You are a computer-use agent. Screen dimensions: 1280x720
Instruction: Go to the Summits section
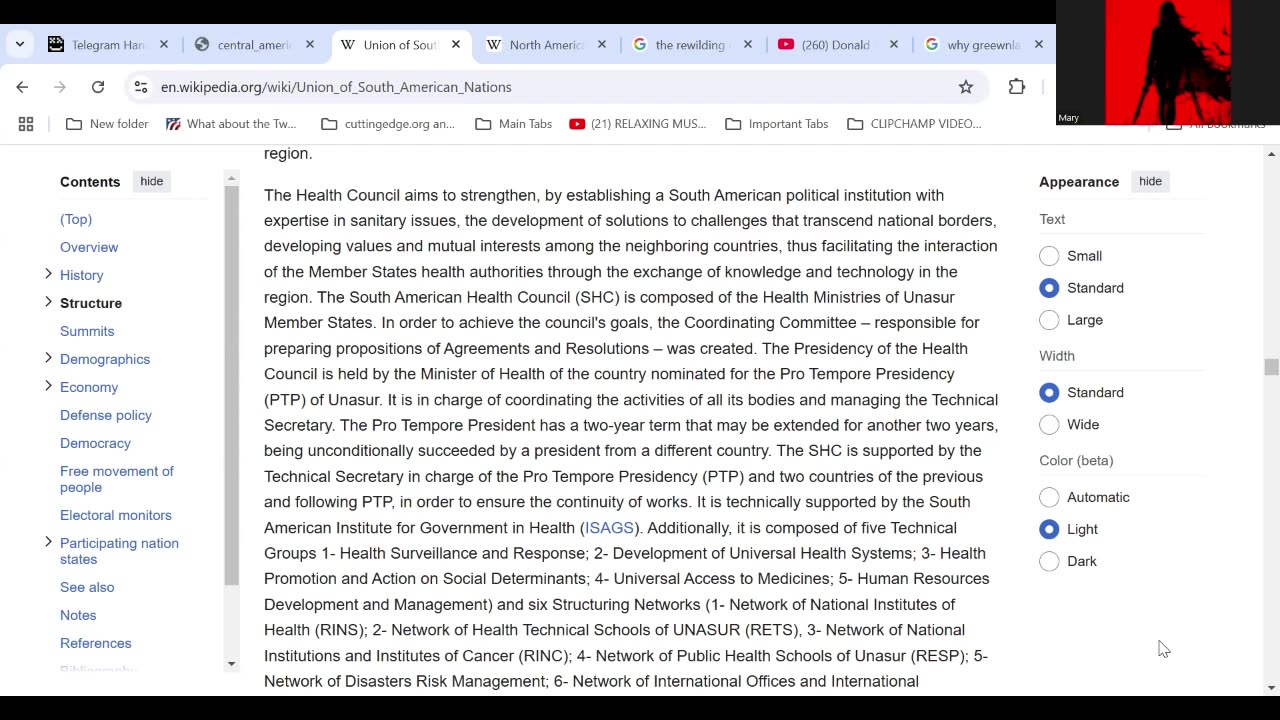pos(87,331)
